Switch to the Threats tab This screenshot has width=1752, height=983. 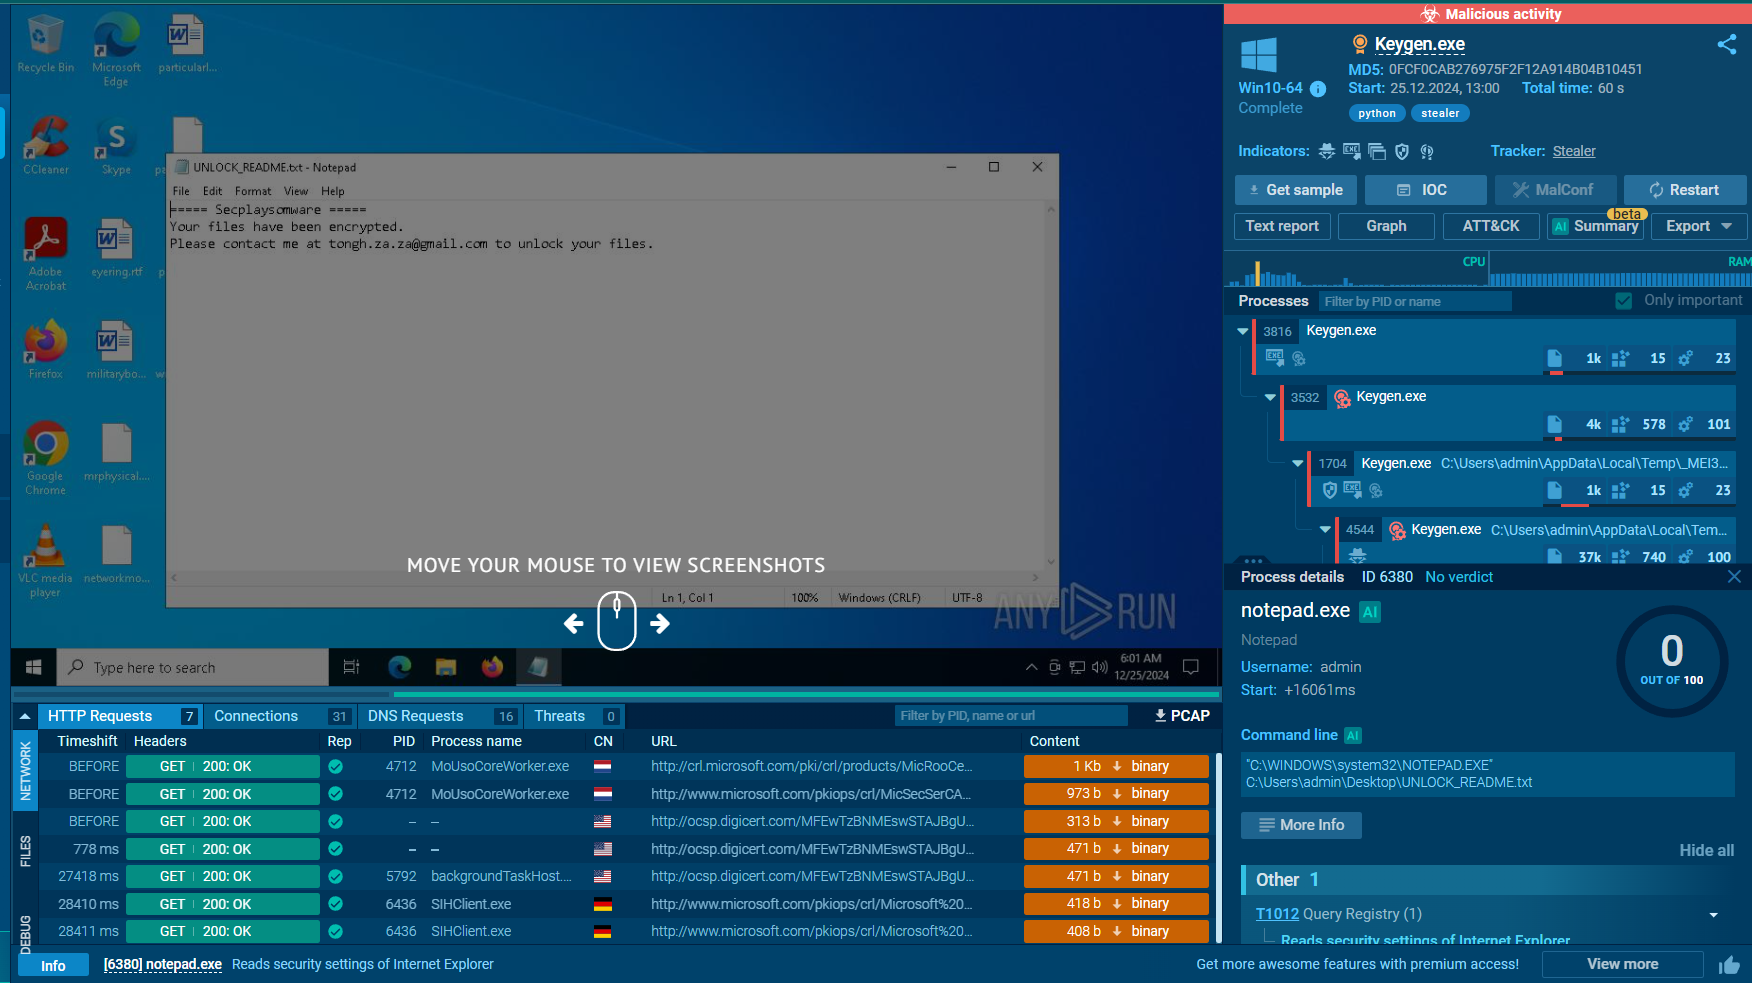point(575,716)
